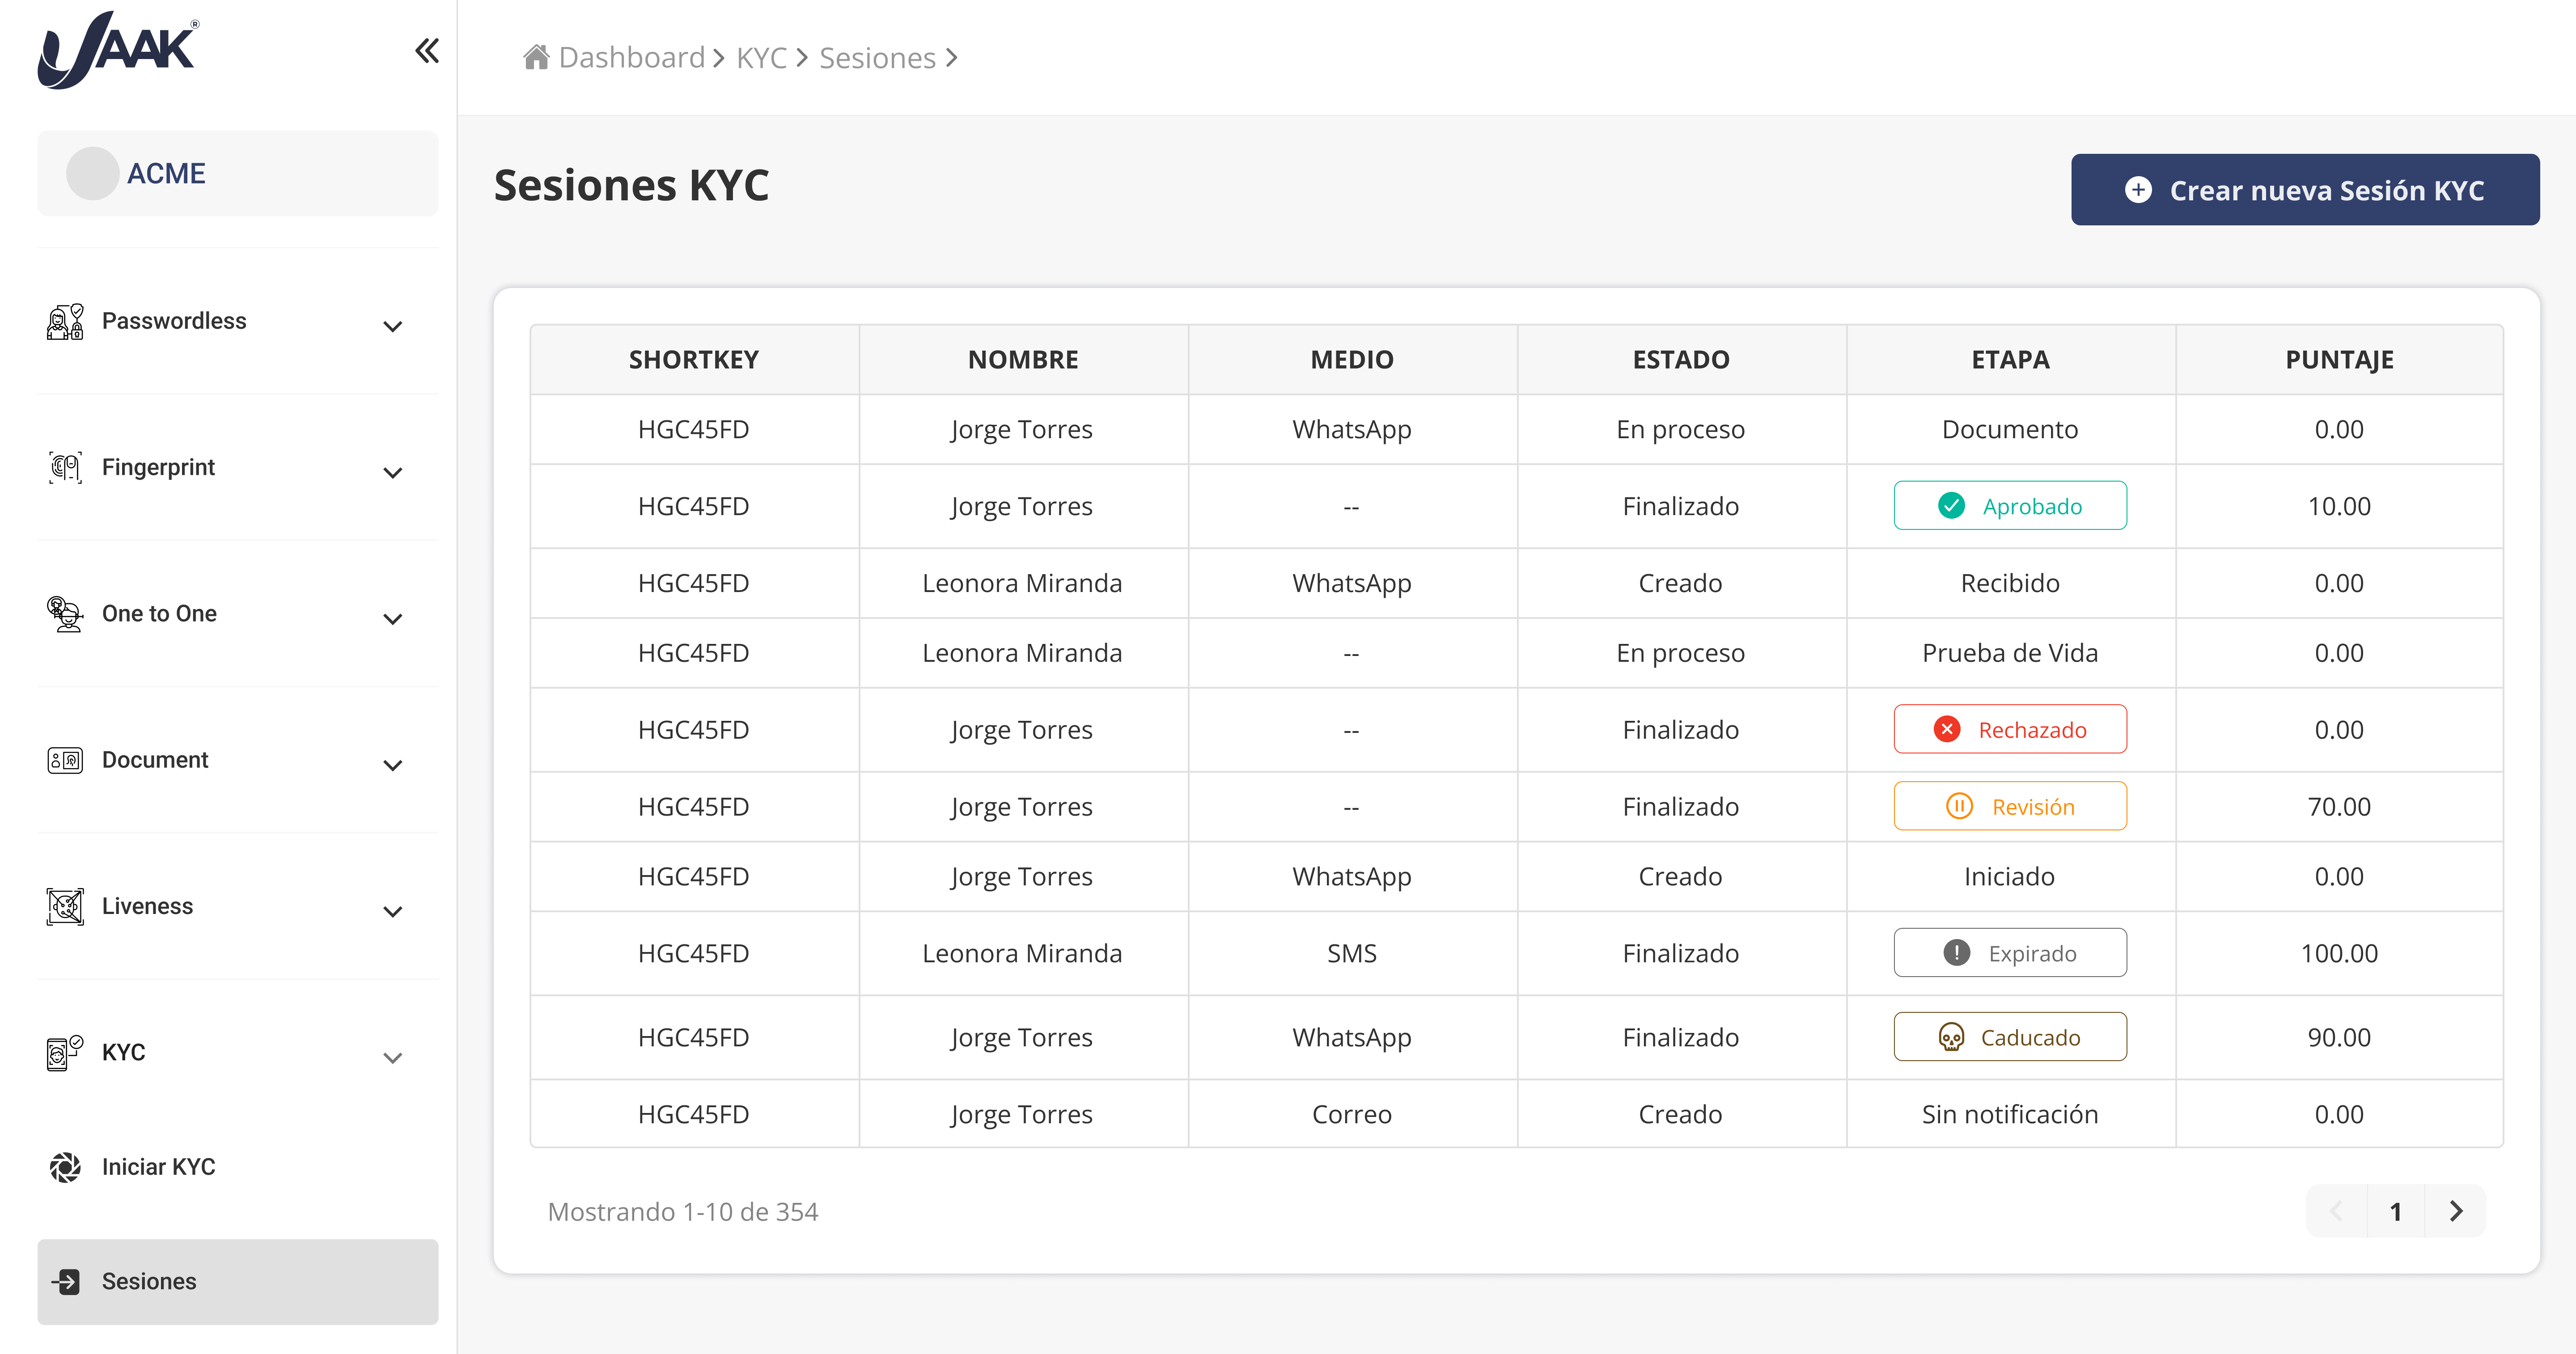Click the One to One icon
The width and height of the screenshot is (2576, 1354).
65,614
